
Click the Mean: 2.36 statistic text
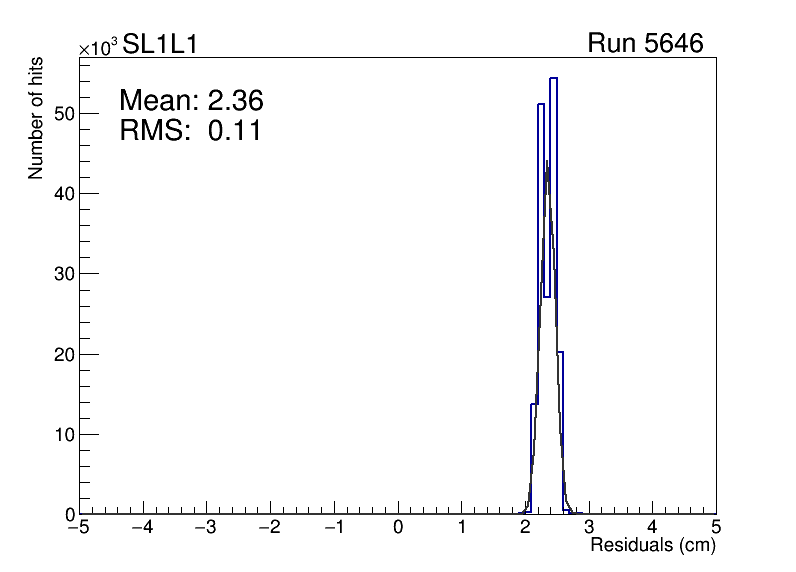(x=191, y=100)
